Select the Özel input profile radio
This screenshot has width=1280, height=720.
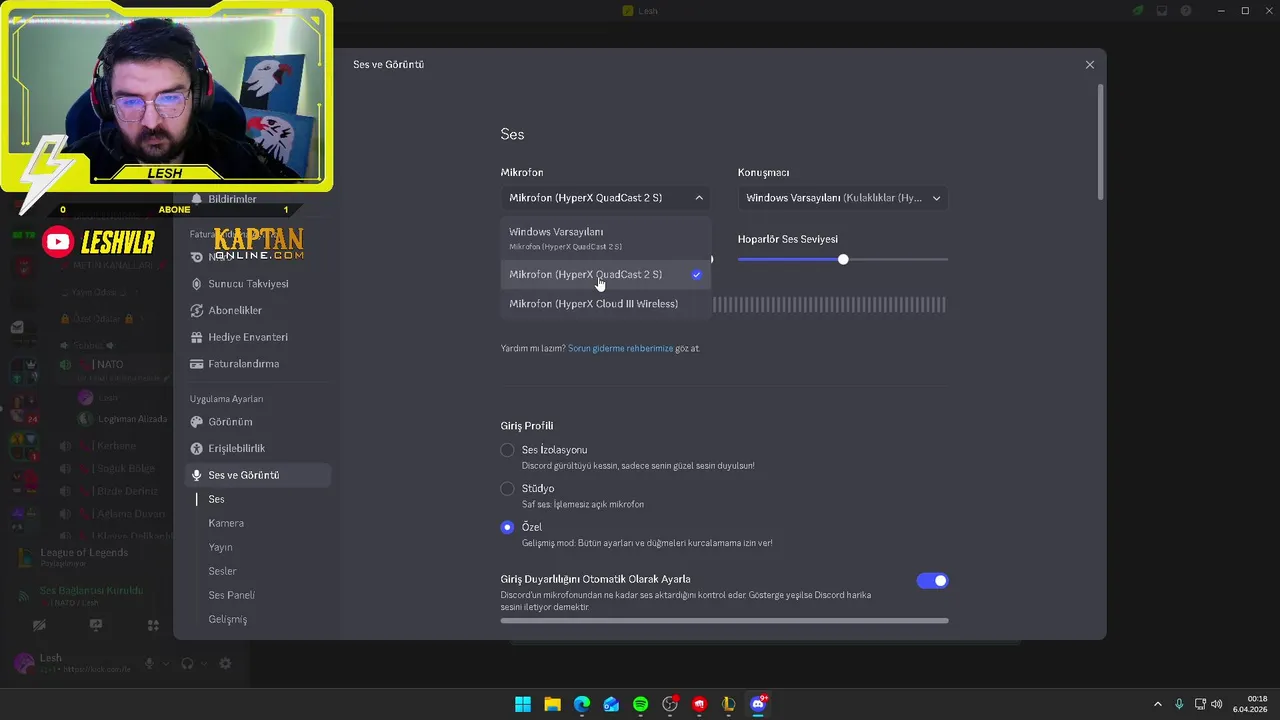tap(507, 527)
